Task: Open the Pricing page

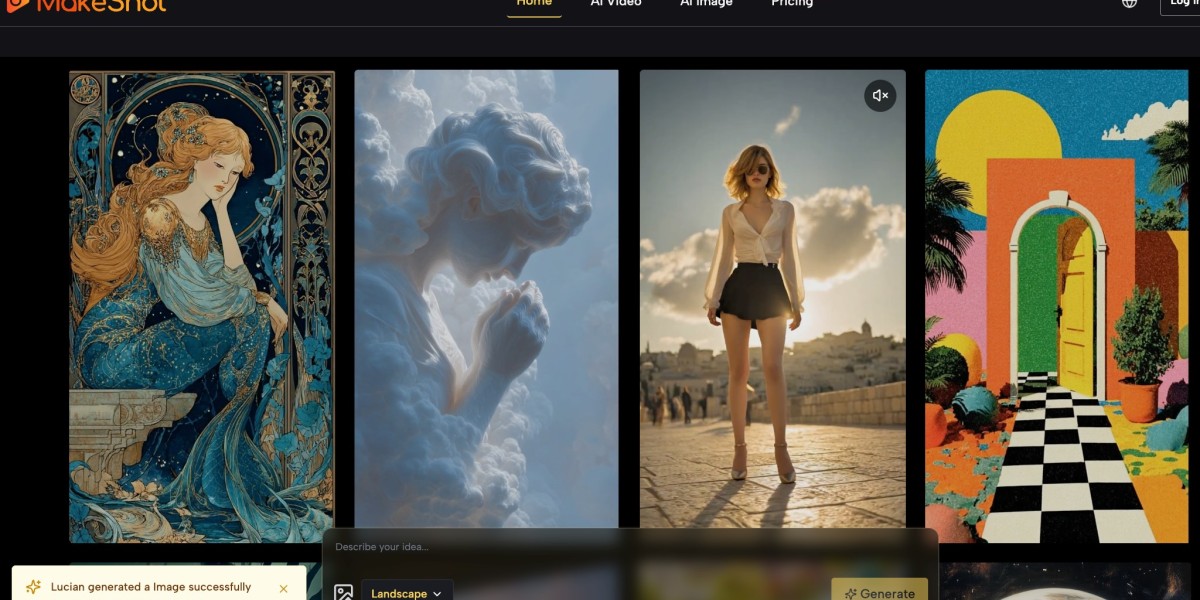Action: pyautogui.click(x=792, y=3)
